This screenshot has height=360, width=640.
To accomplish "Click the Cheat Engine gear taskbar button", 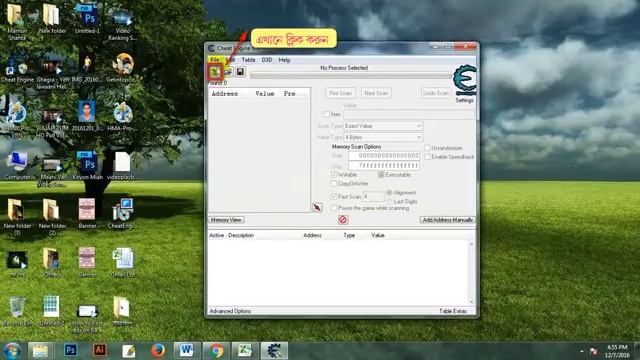I will tap(274, 350).
